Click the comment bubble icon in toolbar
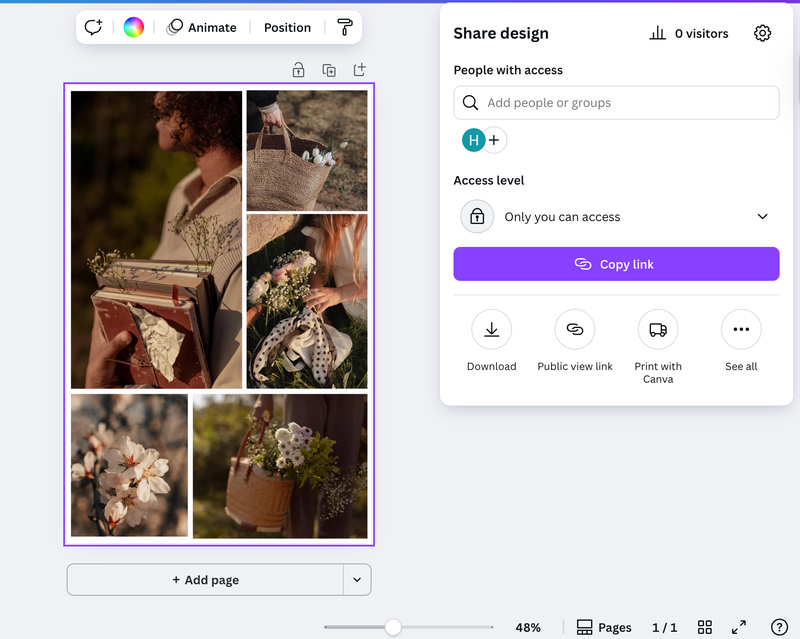 click(x=94, y=27)
